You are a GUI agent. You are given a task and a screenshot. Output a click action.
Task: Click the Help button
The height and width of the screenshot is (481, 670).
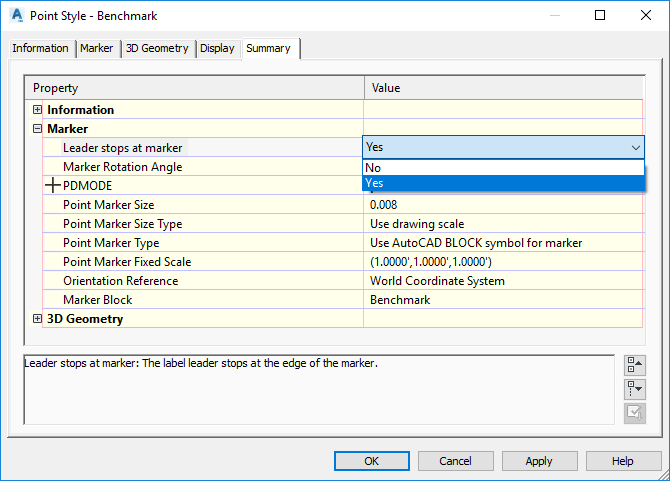(623, 461)
